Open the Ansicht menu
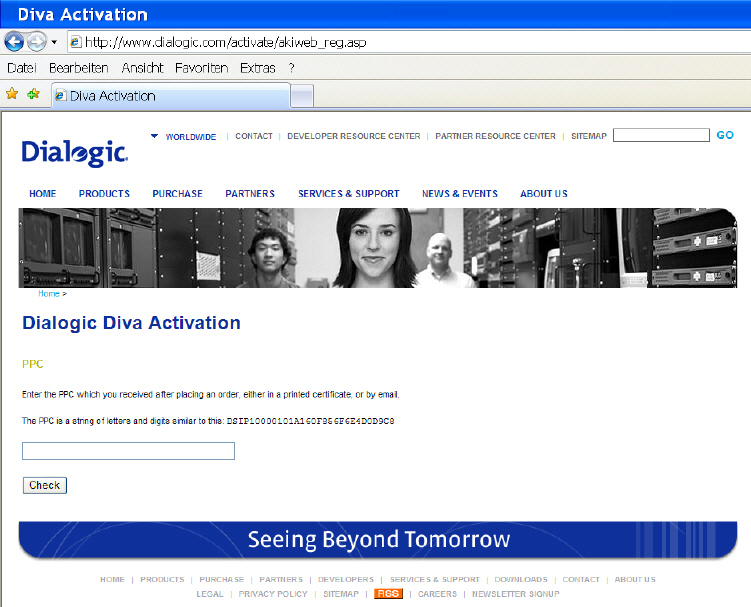Screen dimensions: 751x607 142,68
